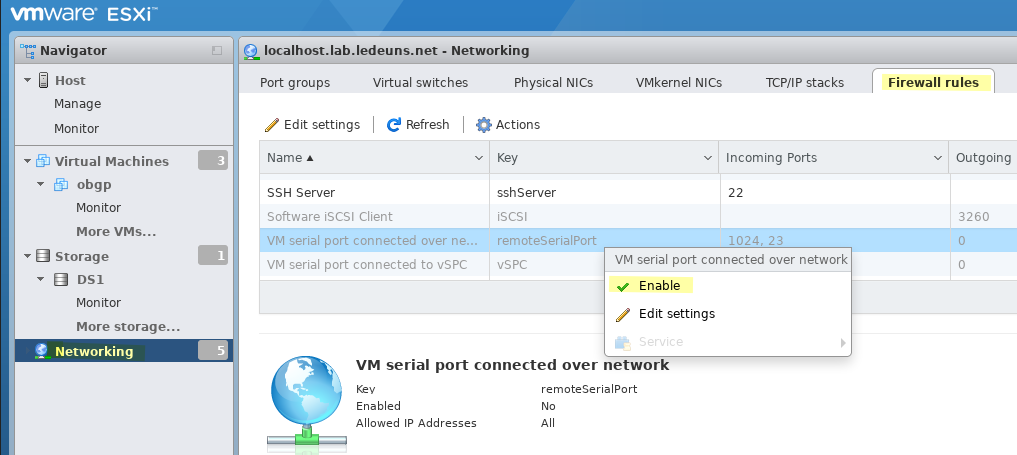
Task: Switch to the Physical NICs tab
Action: coord(553,82)
